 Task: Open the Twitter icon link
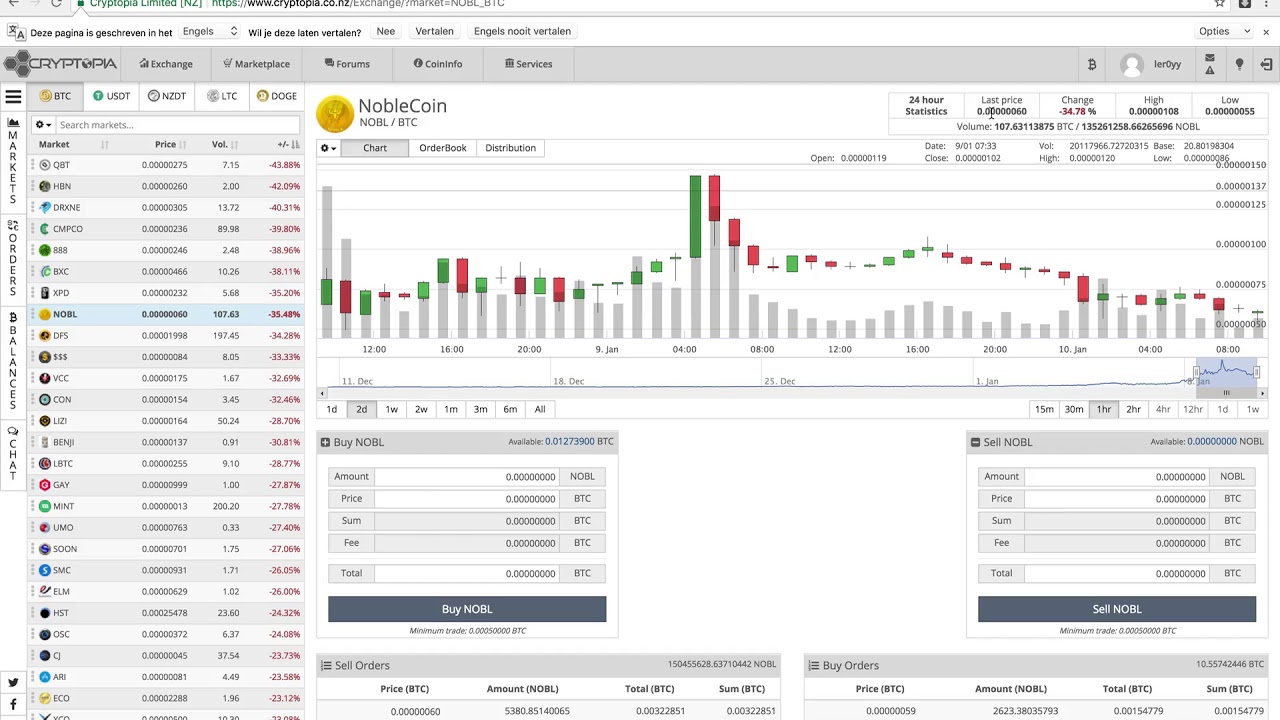(x=13, y=683)
